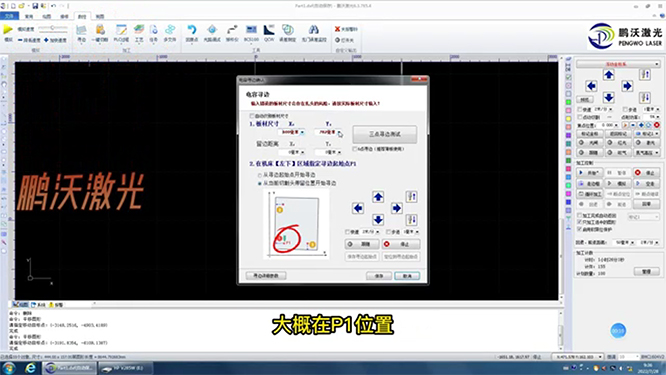Toggle the checkbox below three-point test button
666x375 pixels.
pos(355,149)
